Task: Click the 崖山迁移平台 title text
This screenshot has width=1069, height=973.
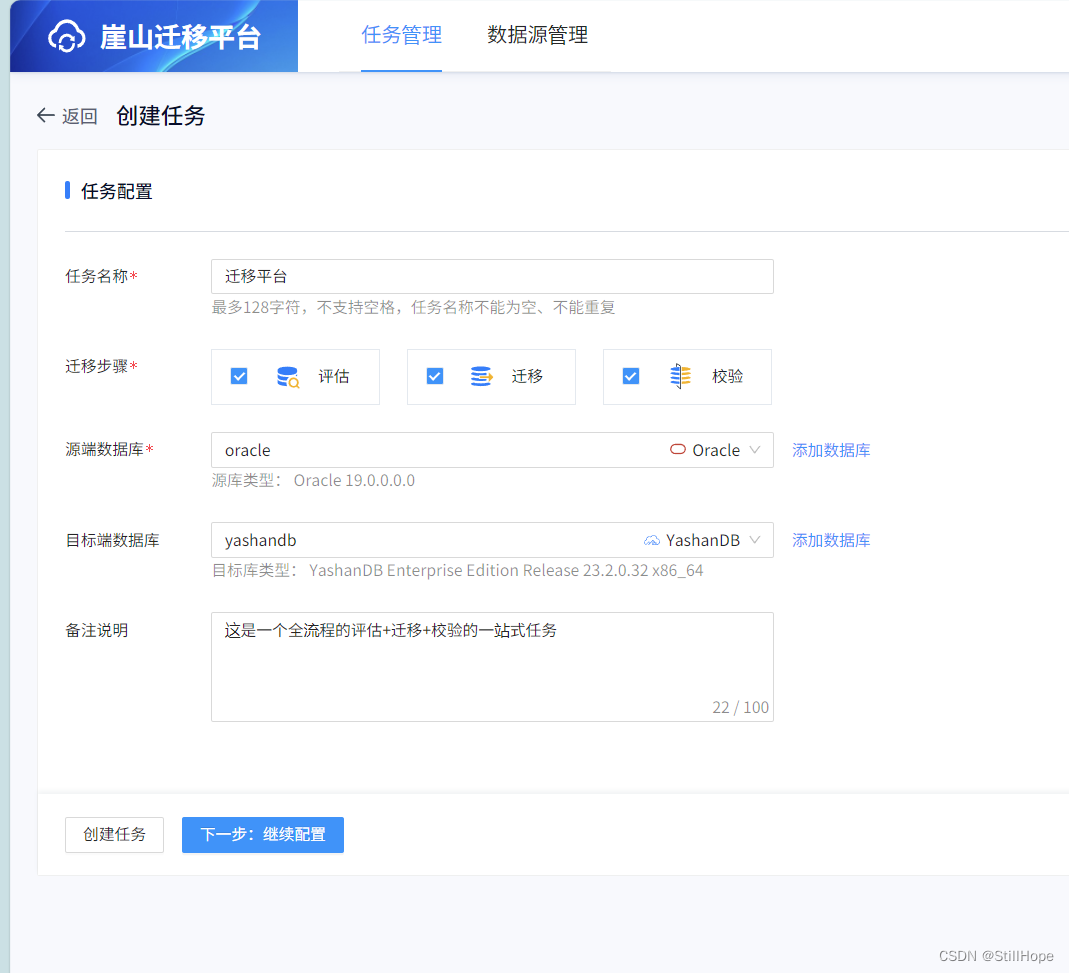Action: coord(181,37)
